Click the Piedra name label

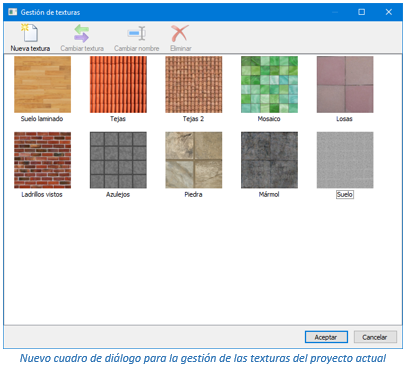[x=193, y=194]
